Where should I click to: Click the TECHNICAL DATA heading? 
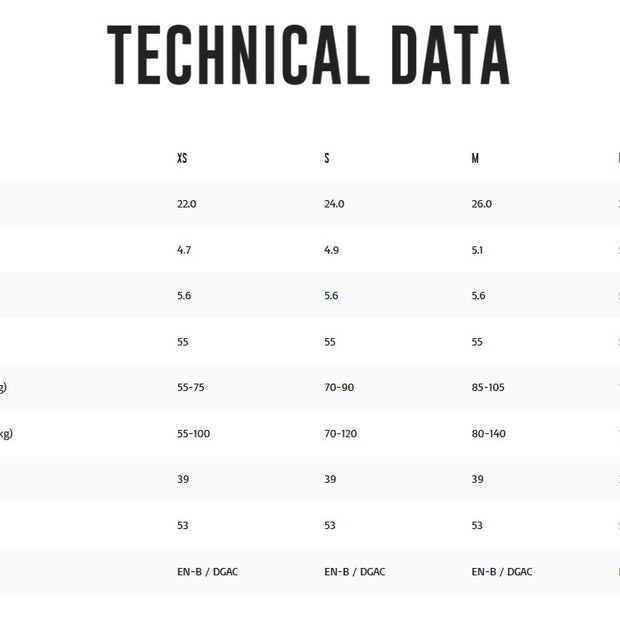coord(308,55)
